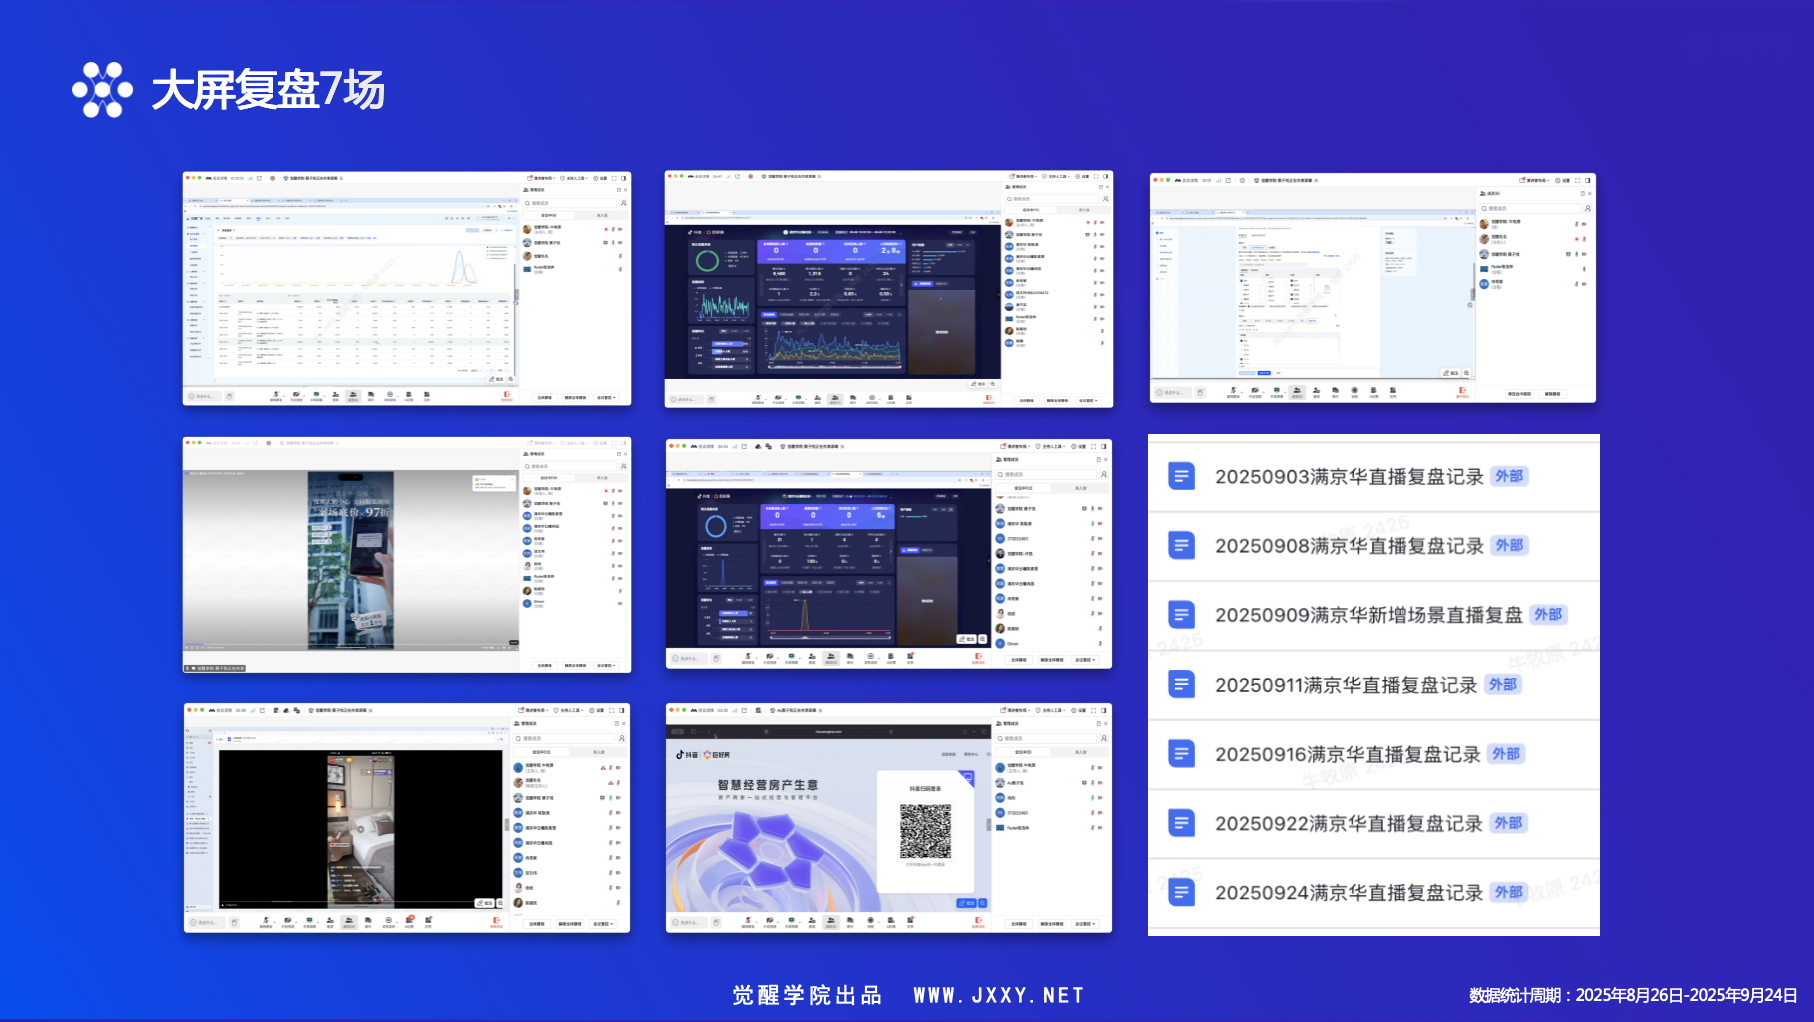Screen dimensions: 1814x1022
Task: Click the document icon for 20250903满京华直播复盘记录
Action: [x=1181, y=476]
